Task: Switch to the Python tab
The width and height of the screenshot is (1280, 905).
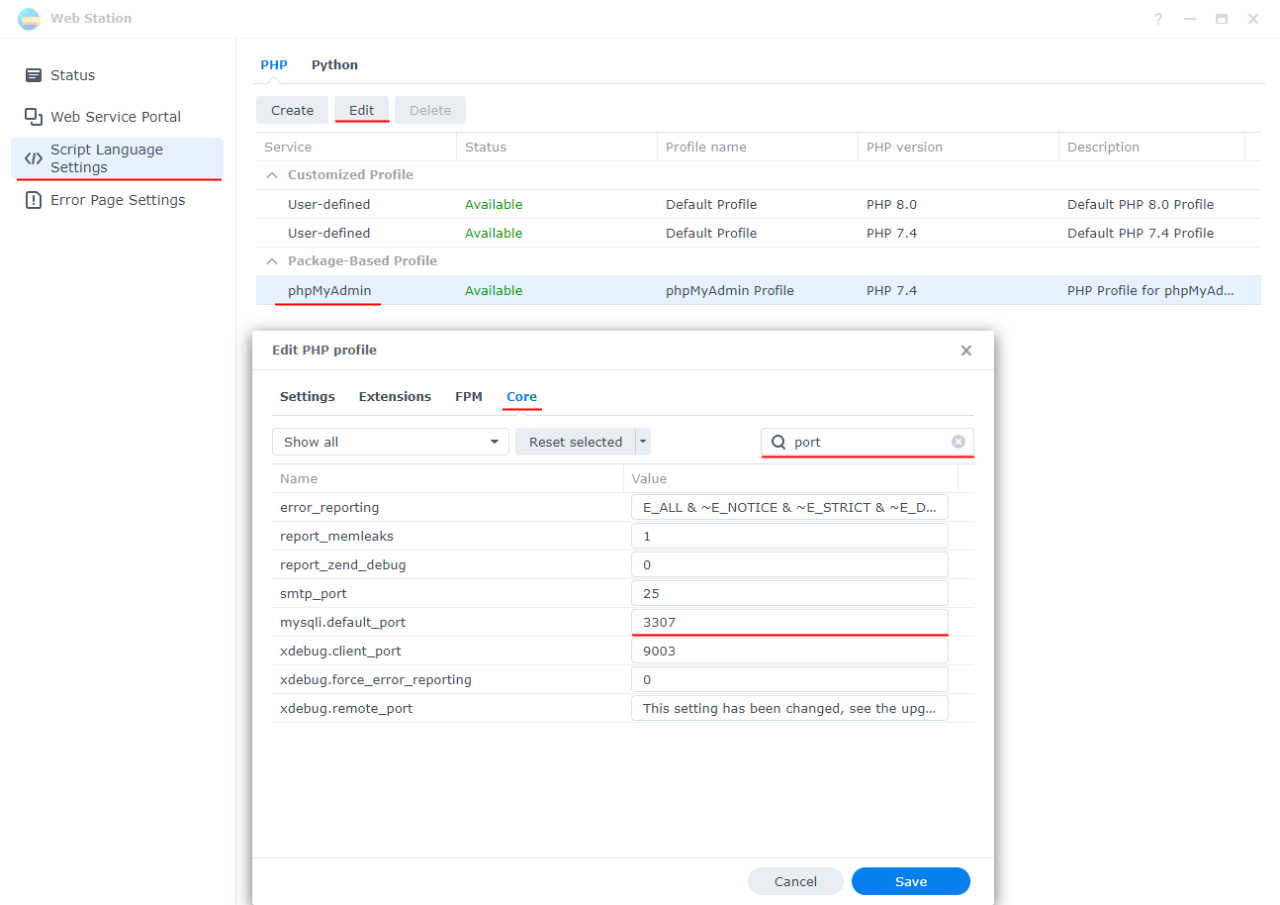Action: [x=334, y=65]
